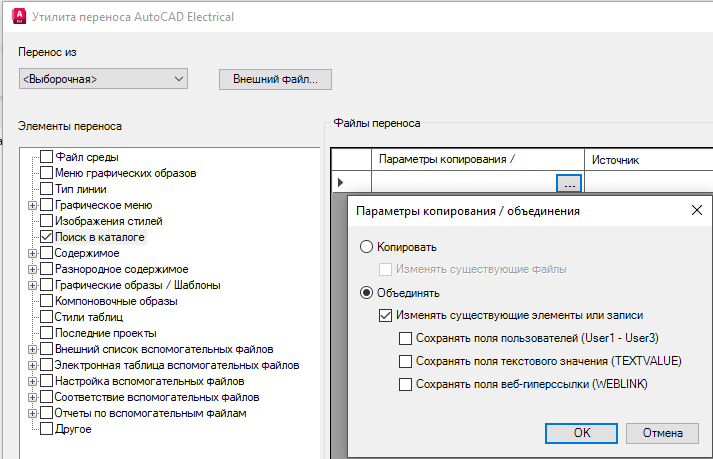Check the Файл среды checkbox
Viewport: 713px width, 459px height.
[x=46, y=157]
